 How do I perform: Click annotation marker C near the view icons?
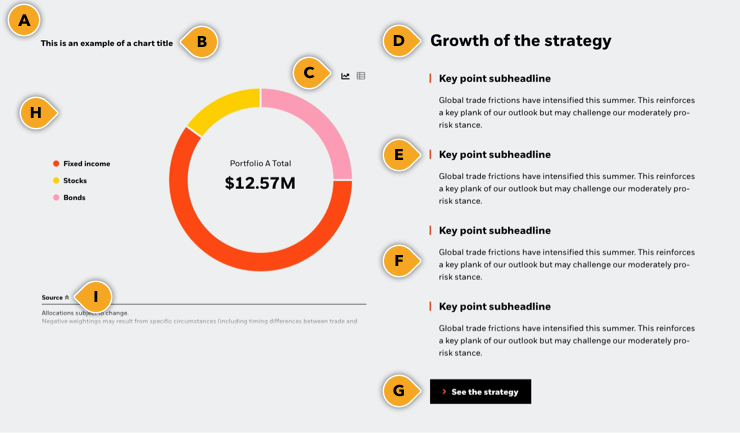[309, 72]
